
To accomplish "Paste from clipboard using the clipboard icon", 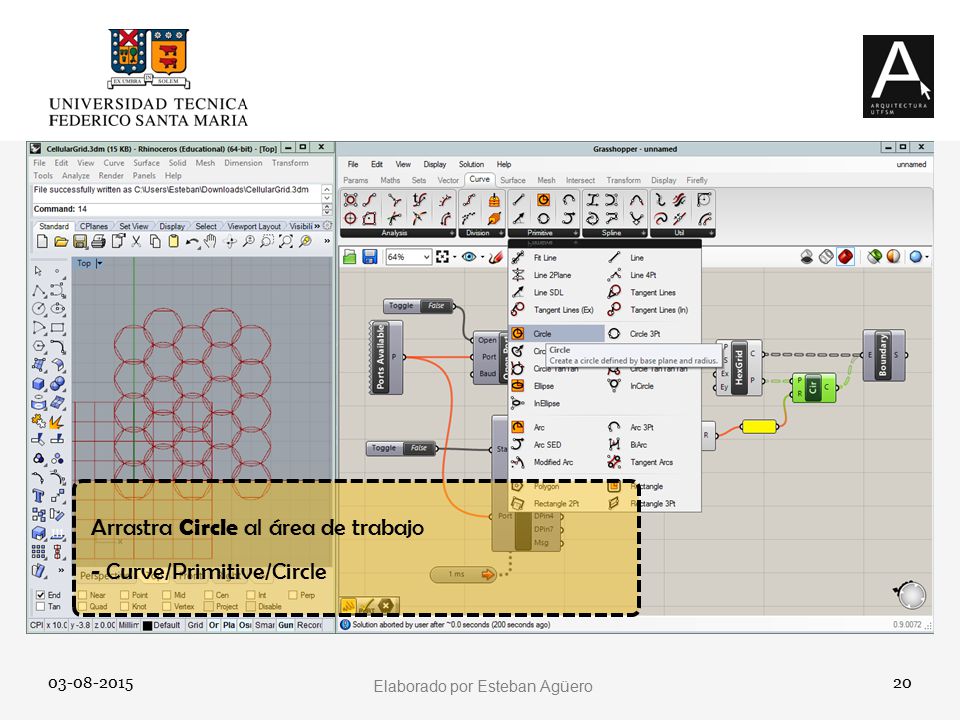I will tap(174, 242).
